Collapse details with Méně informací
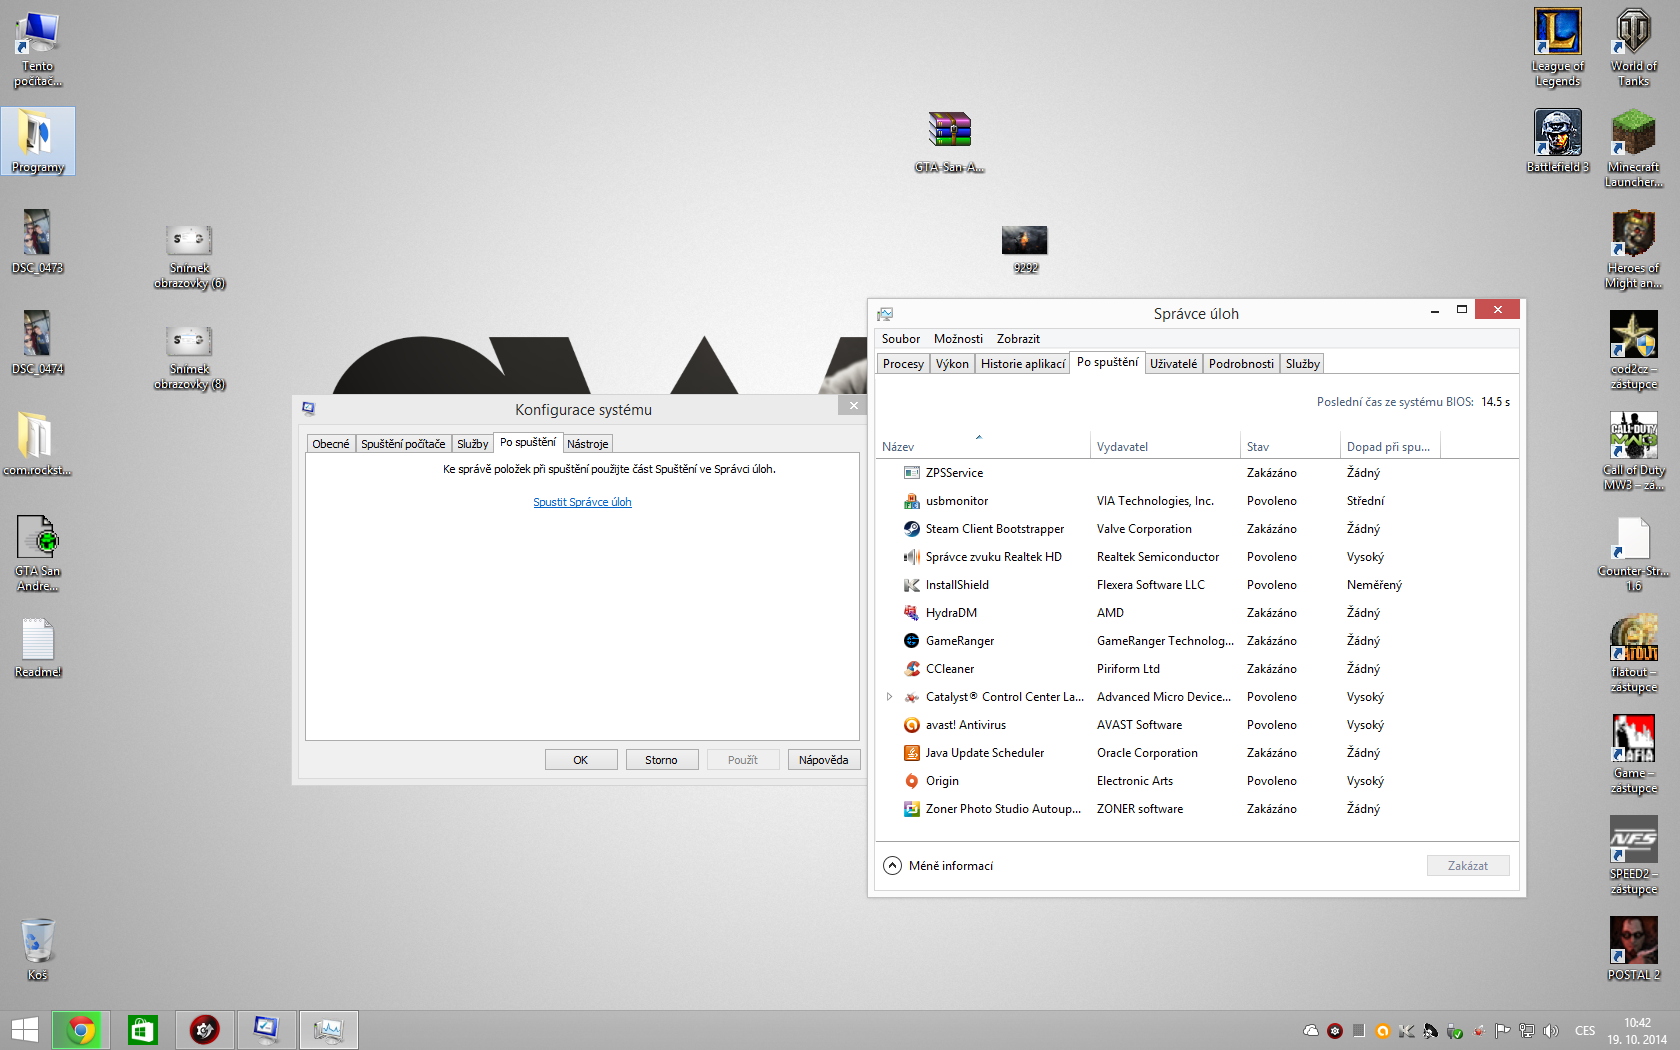 click(x=938, y=866)
